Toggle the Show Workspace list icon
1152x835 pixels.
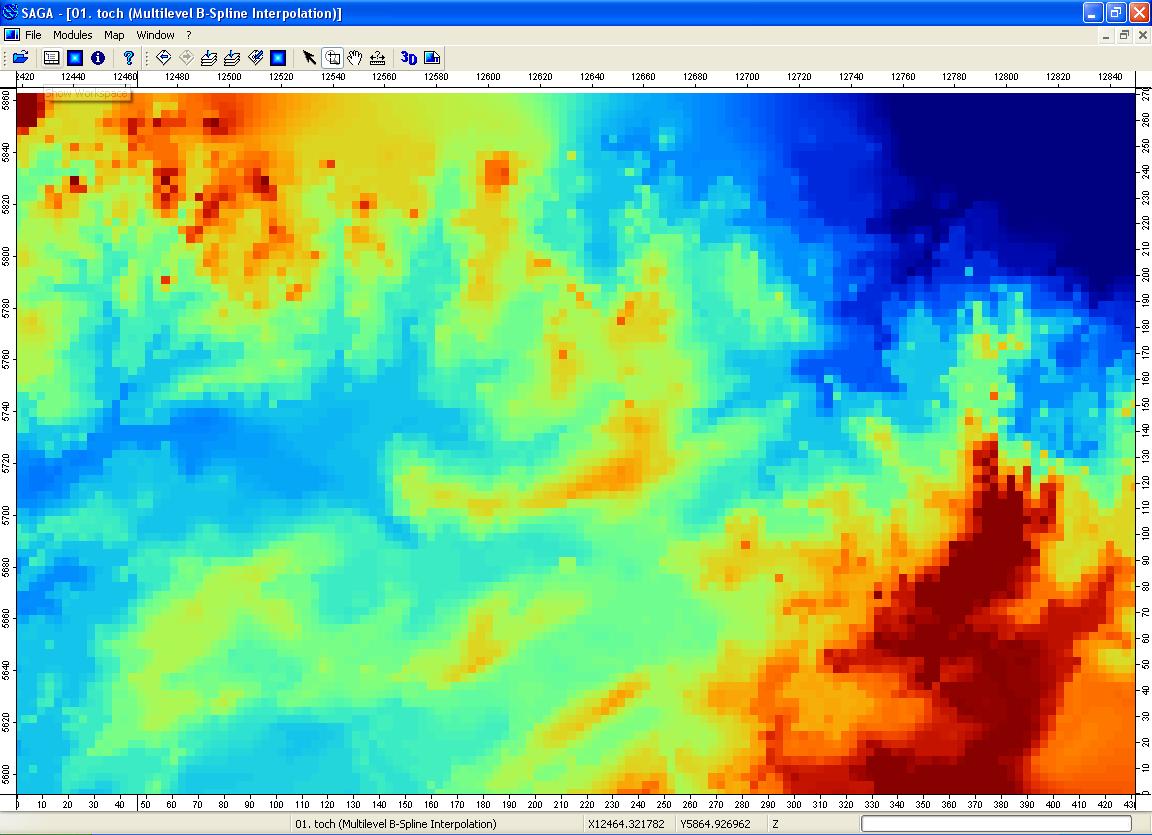click(51, 57)
